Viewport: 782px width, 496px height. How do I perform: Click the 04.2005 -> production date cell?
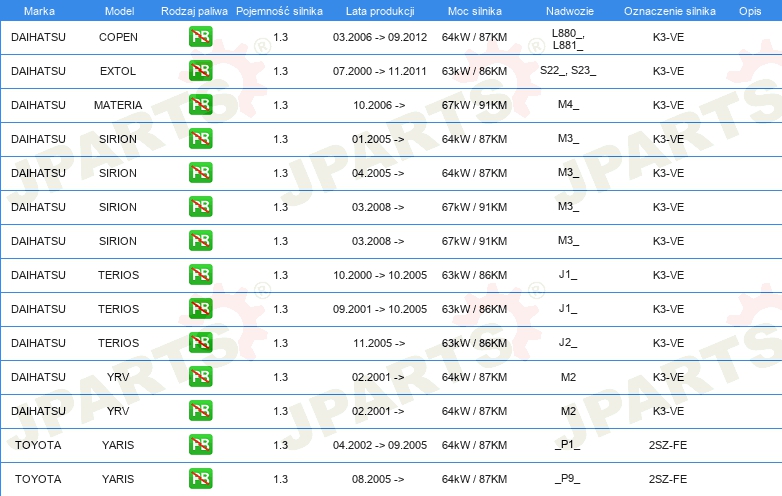pyautogui.click(x=378, y=173)
